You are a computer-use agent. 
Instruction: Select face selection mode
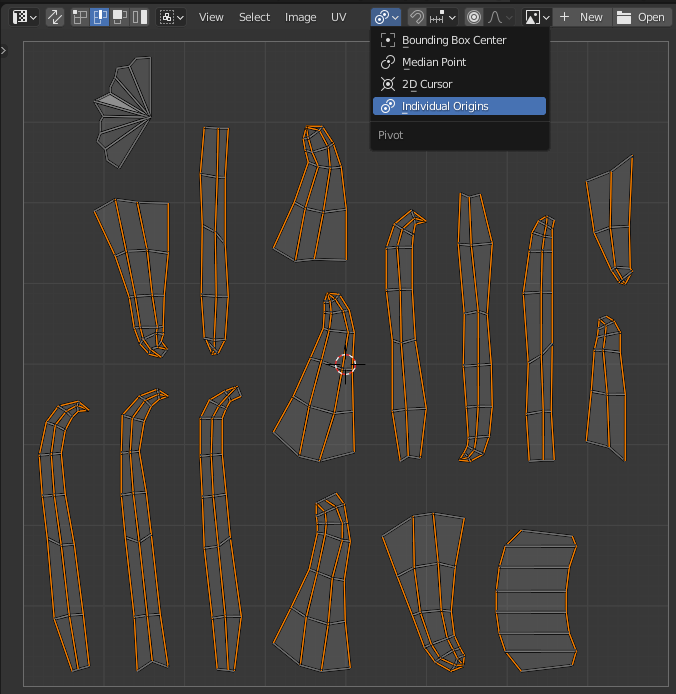tap(120, 17)
